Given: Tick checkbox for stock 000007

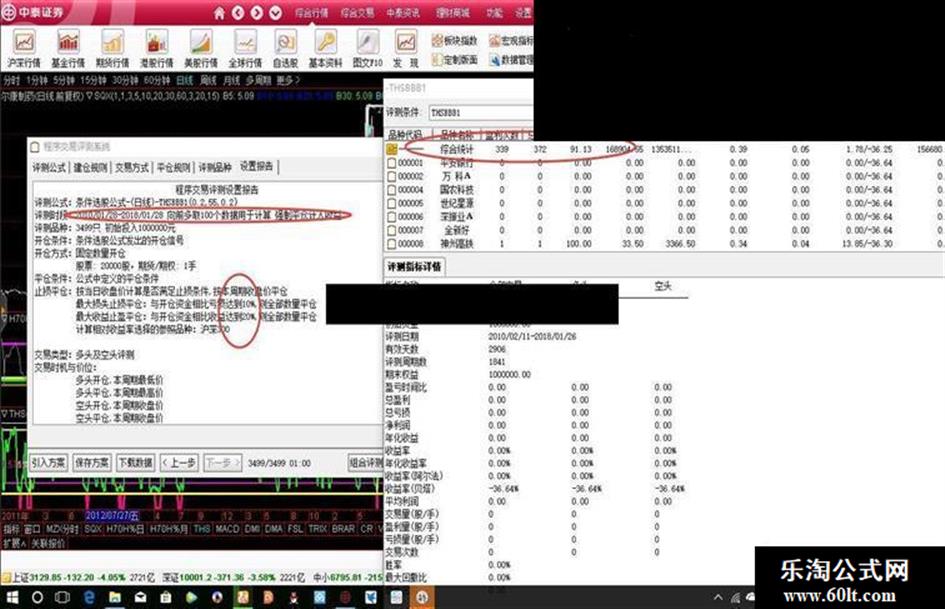Looking at the screenshot, I should [392, 230].
